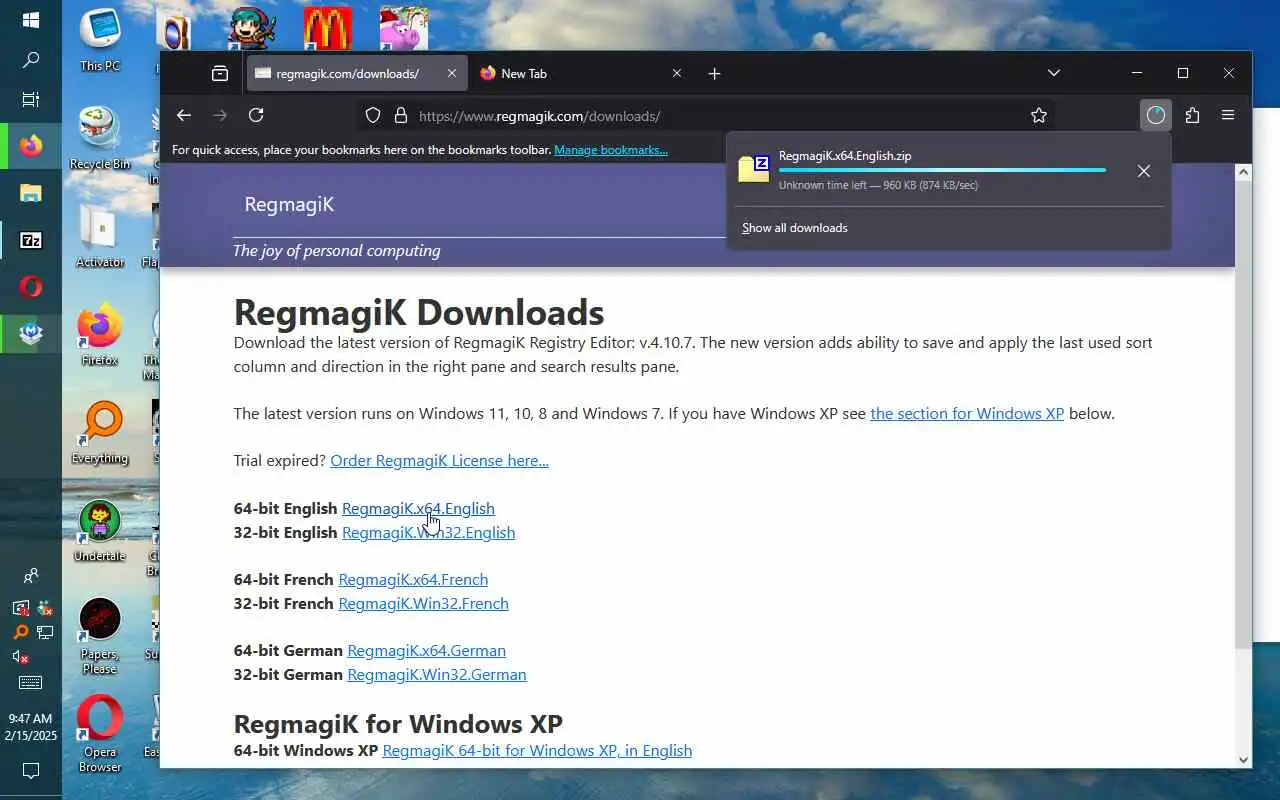
Task: Click the muted volume tray icon
Action: [20, 657]
